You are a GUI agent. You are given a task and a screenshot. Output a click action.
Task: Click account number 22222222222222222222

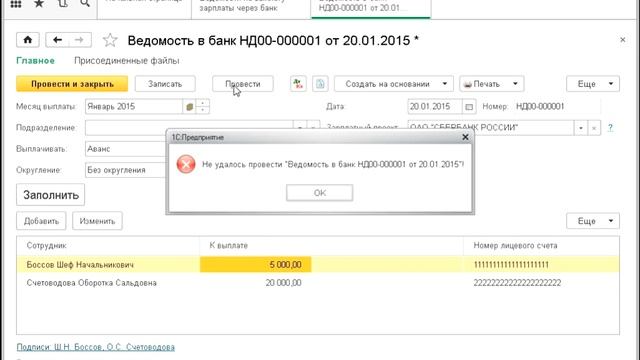click(x=517, y=282)
